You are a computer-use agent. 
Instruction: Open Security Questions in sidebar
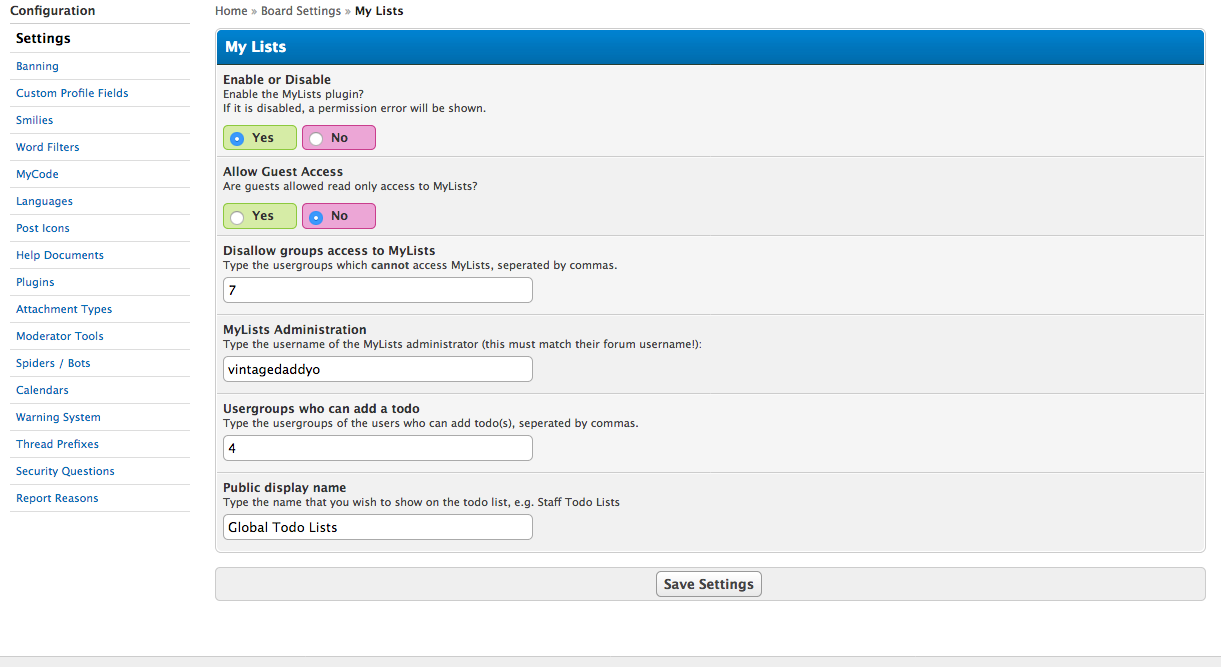coord(65,471)
